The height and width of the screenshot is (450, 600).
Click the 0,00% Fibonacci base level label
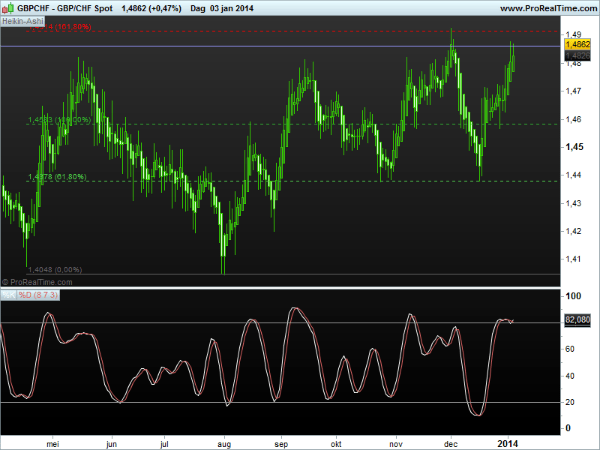[x=53, y=269]
